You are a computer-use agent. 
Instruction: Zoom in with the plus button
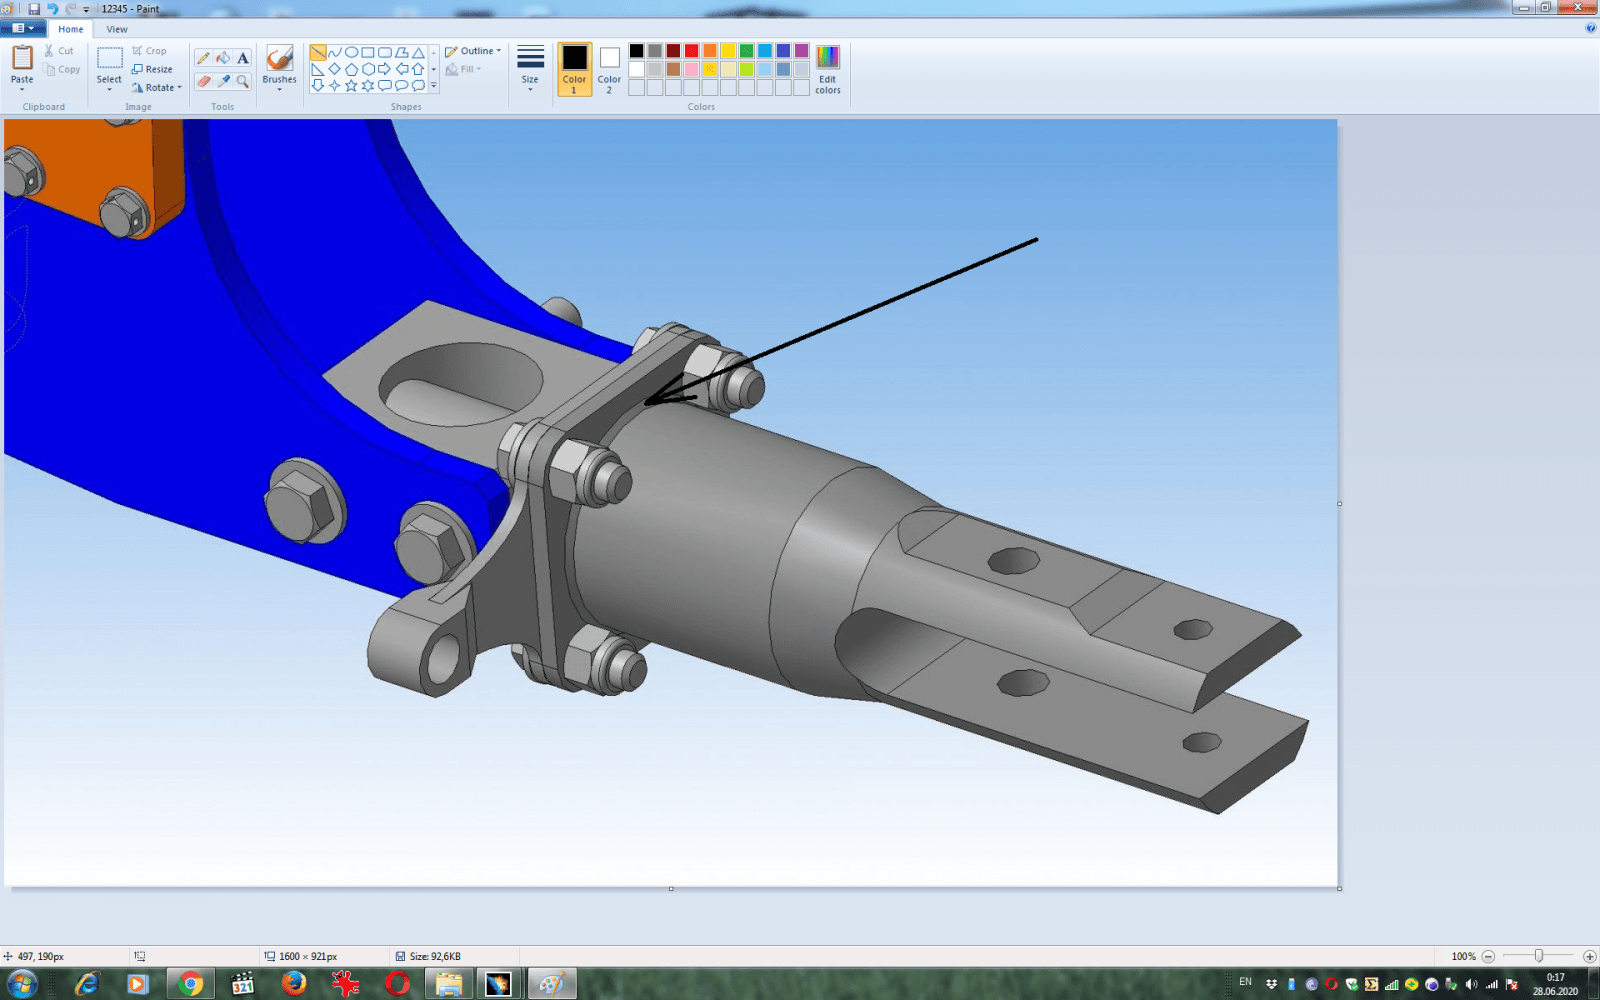[x=1589, y=956]
